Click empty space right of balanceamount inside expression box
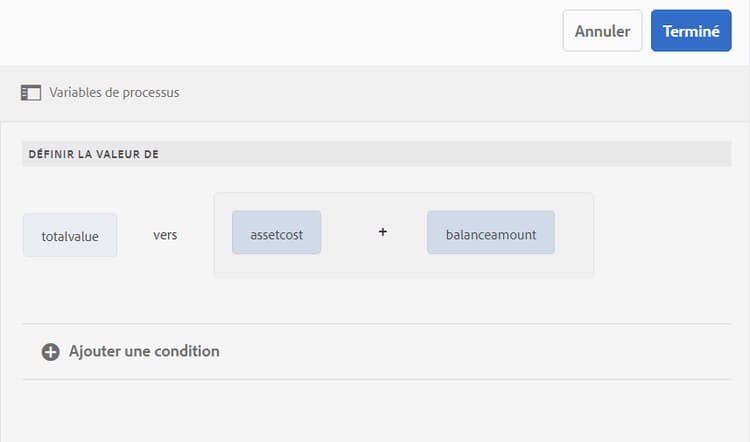 (x=574, y=234)
